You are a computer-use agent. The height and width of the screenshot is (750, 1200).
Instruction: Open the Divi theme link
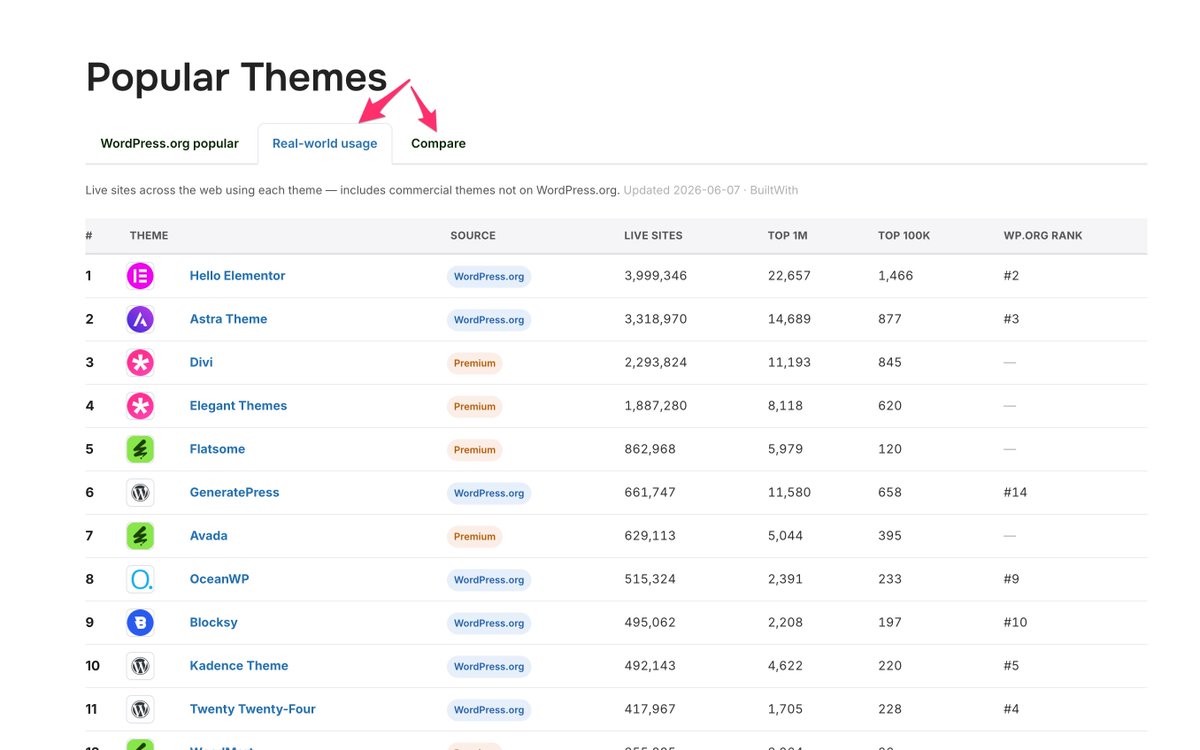coord(202,362)
